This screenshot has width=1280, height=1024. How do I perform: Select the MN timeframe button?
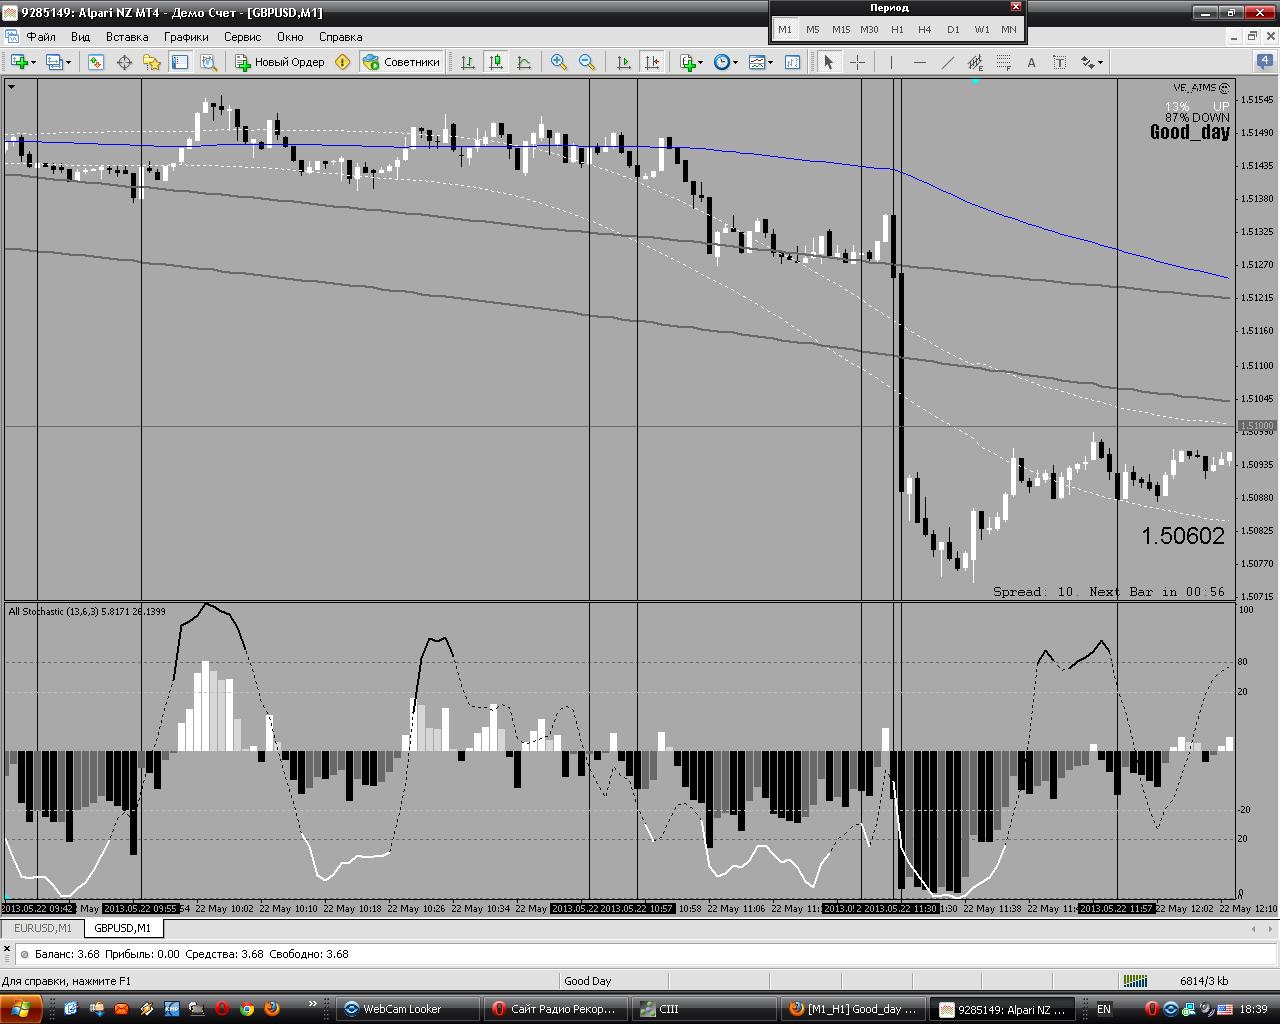click(x=1009, y=29)
